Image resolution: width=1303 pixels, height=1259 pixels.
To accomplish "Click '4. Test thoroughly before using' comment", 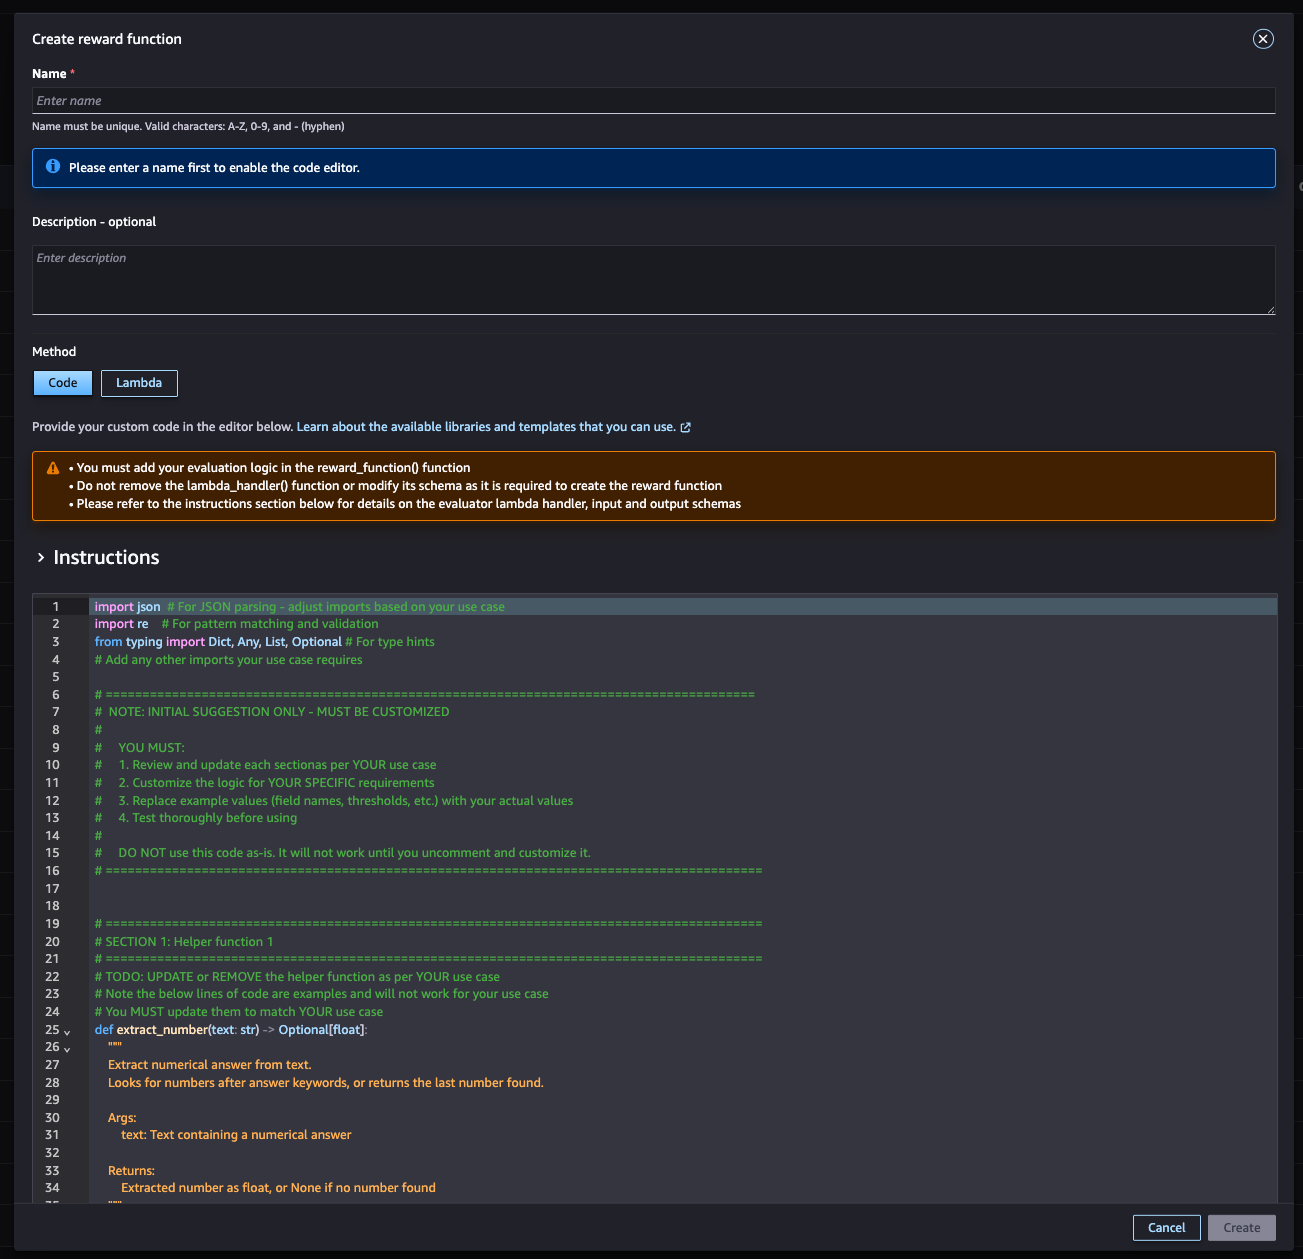I will pos(196,818).
